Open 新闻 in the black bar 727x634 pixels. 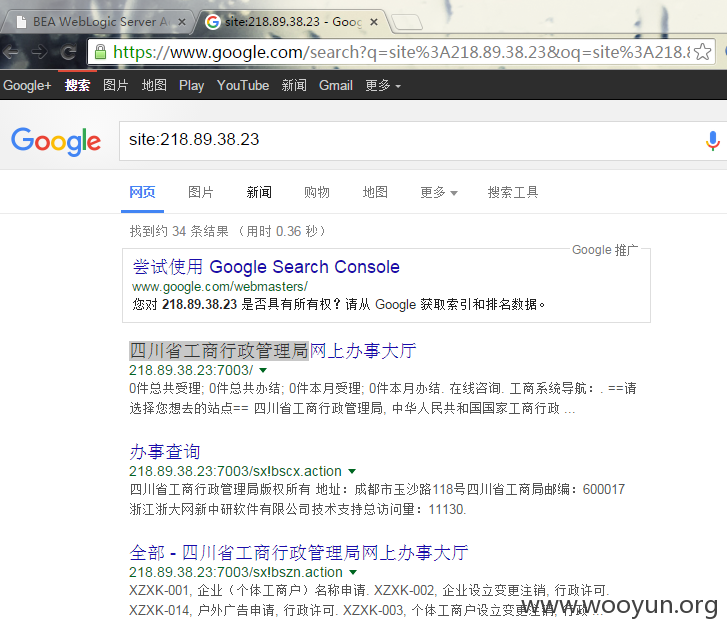click(294, 85)
